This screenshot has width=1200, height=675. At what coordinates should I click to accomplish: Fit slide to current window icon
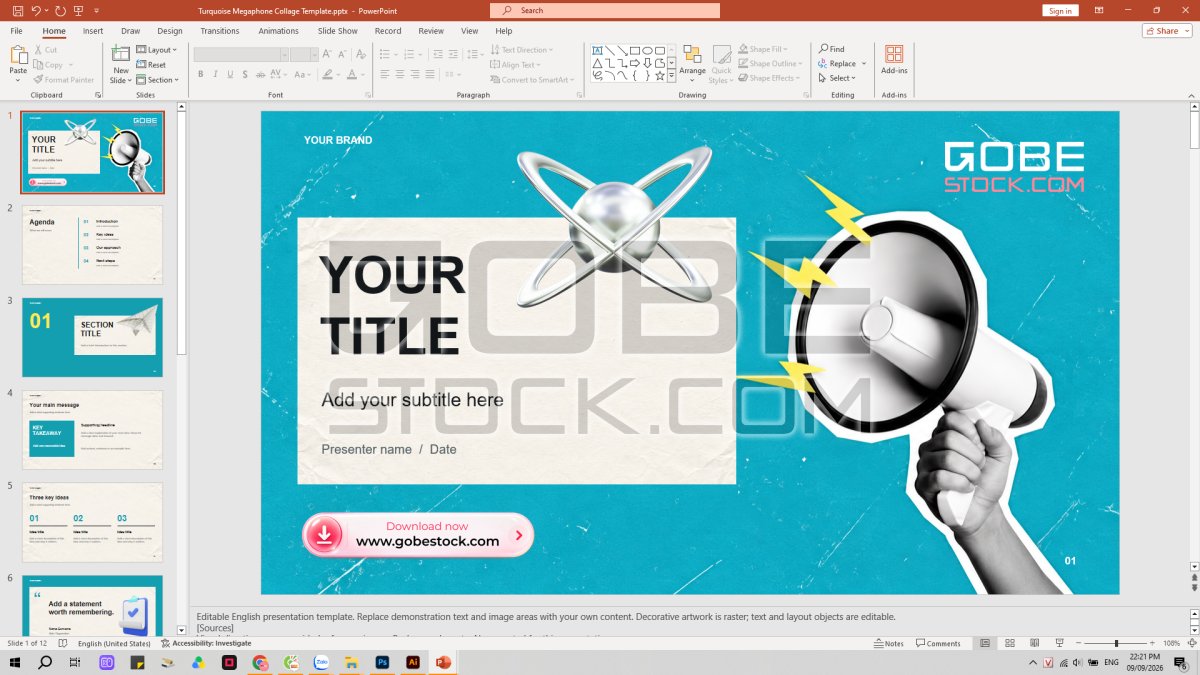[1190, 643]
